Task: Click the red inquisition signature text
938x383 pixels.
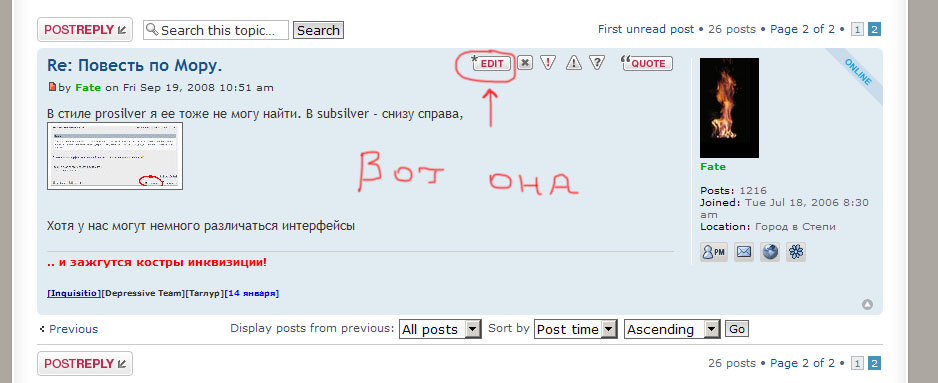Action: point(157,263)
